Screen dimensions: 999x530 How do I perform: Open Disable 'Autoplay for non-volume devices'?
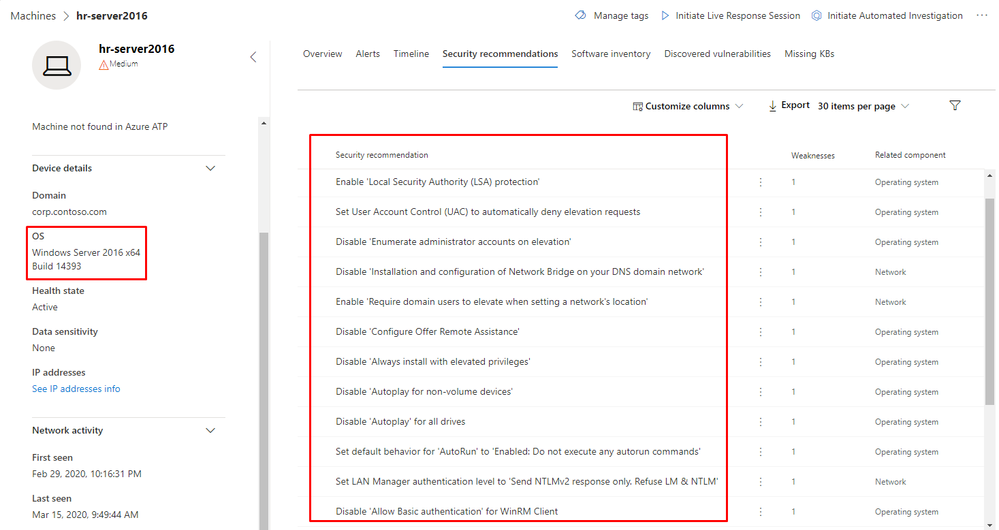pyautogui.click(x=424, y=391)
